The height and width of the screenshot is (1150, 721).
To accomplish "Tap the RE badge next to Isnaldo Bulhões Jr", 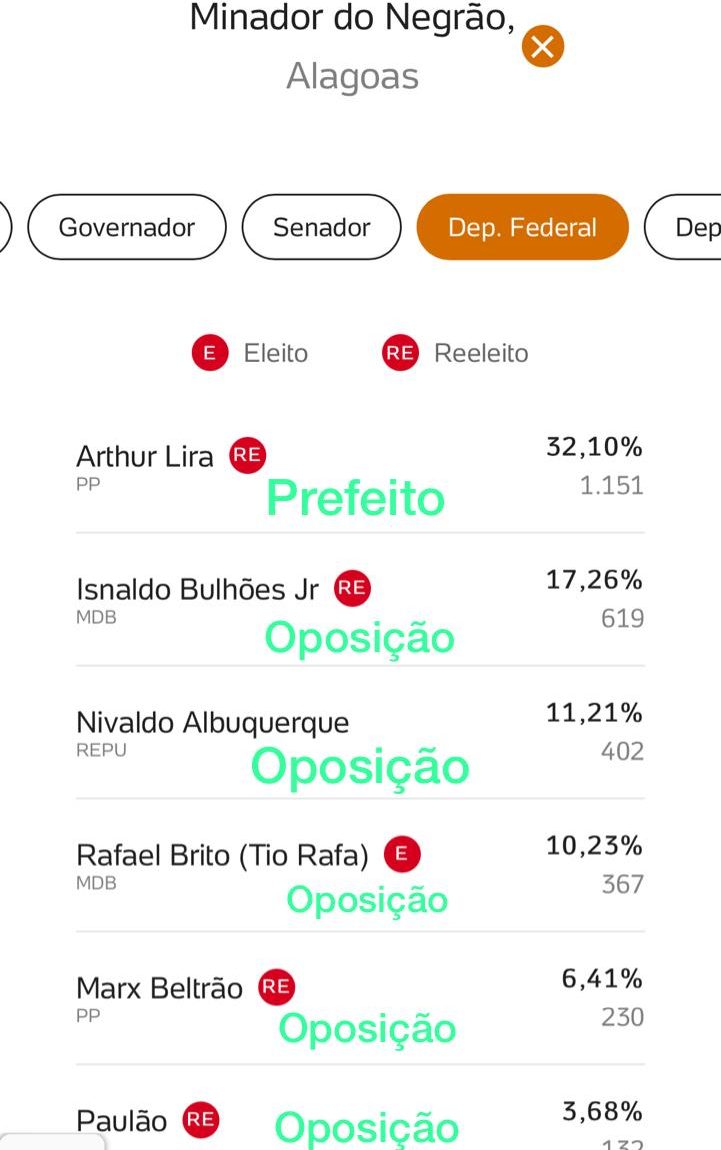I will point(352,588).
